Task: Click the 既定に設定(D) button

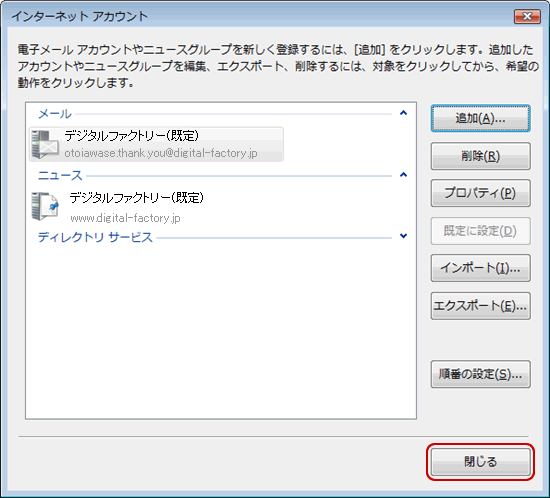Action: tap(481, 231)
